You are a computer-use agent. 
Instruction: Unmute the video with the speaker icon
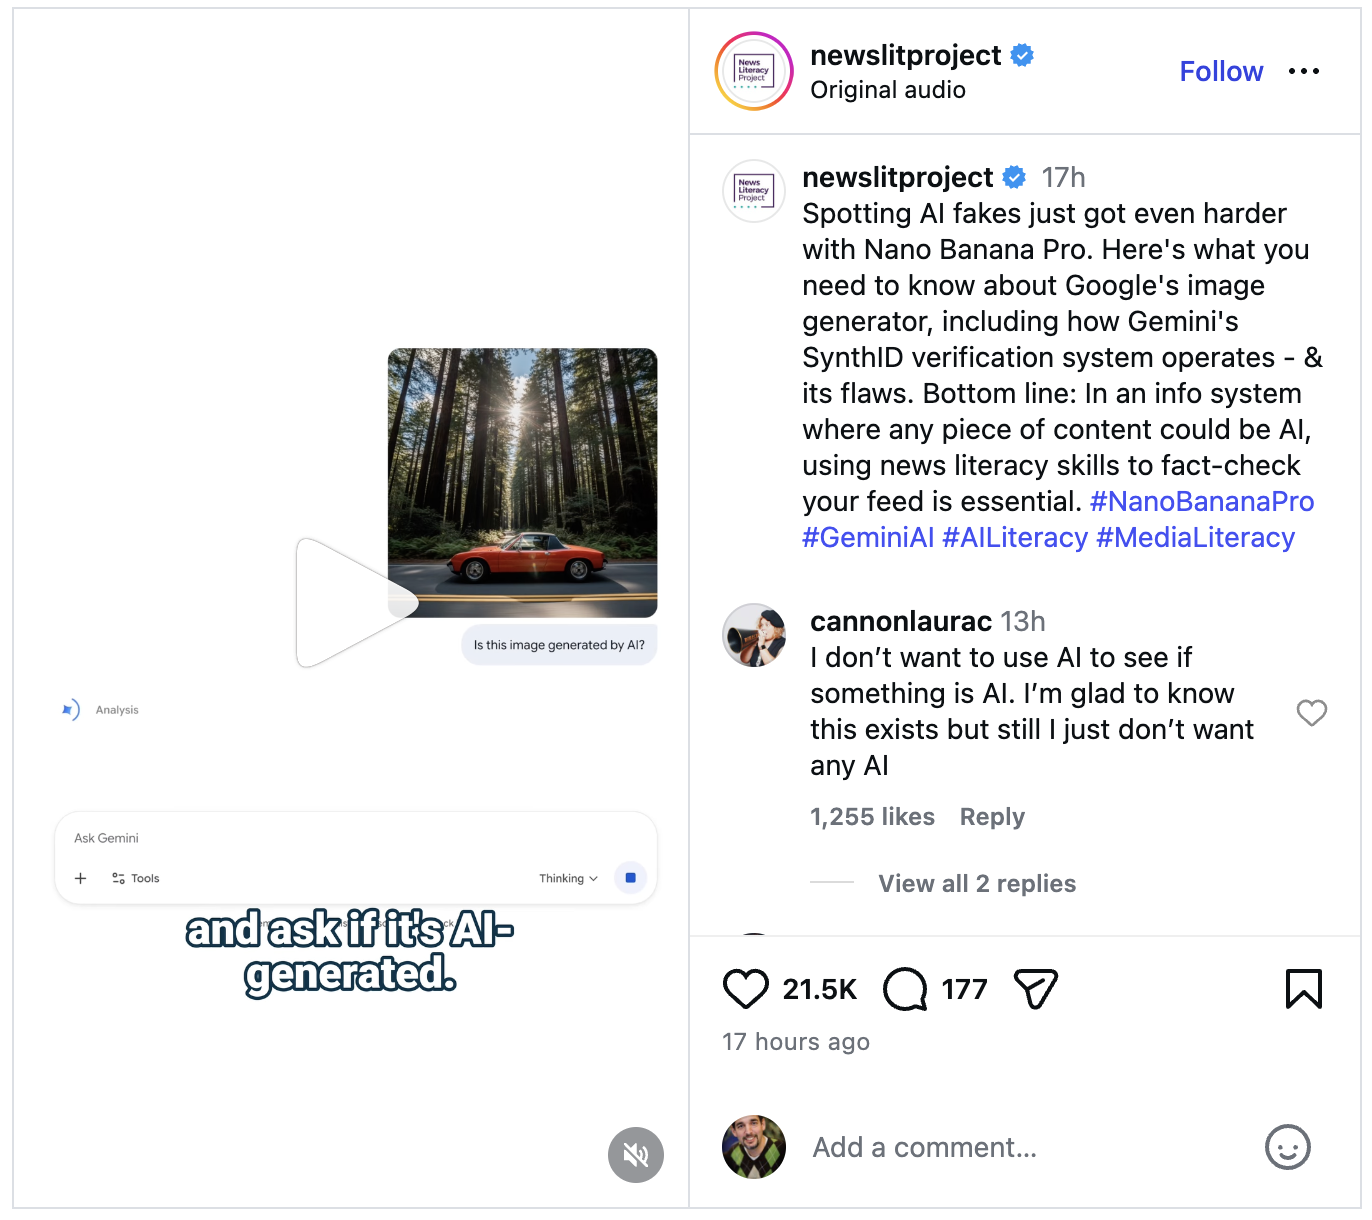(636, 1155)
